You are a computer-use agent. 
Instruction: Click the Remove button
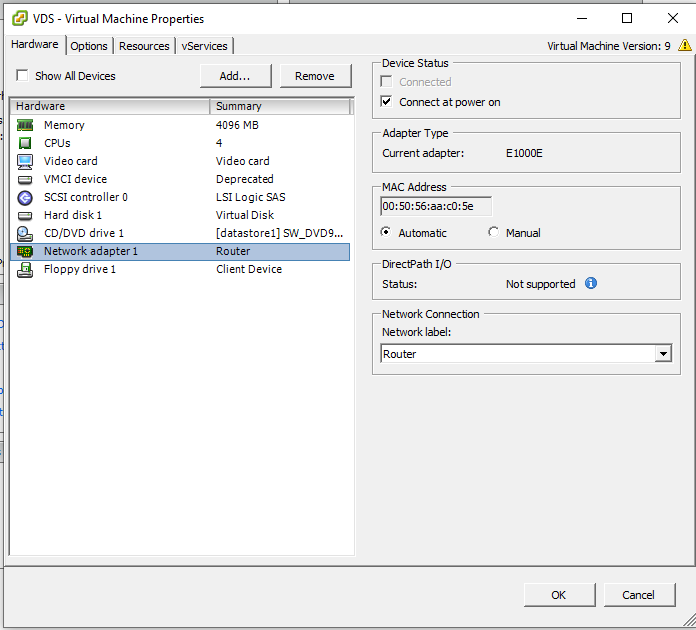coord(315,76)
